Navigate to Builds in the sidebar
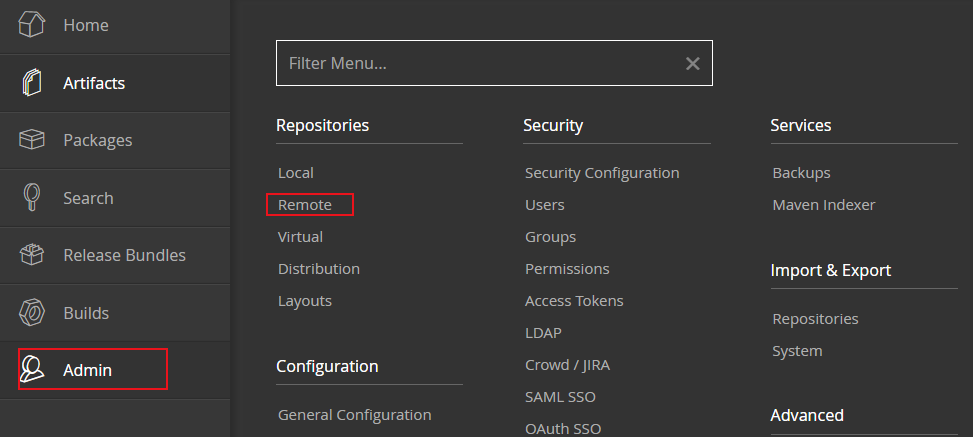973x437 pixels. click(115, 313)
